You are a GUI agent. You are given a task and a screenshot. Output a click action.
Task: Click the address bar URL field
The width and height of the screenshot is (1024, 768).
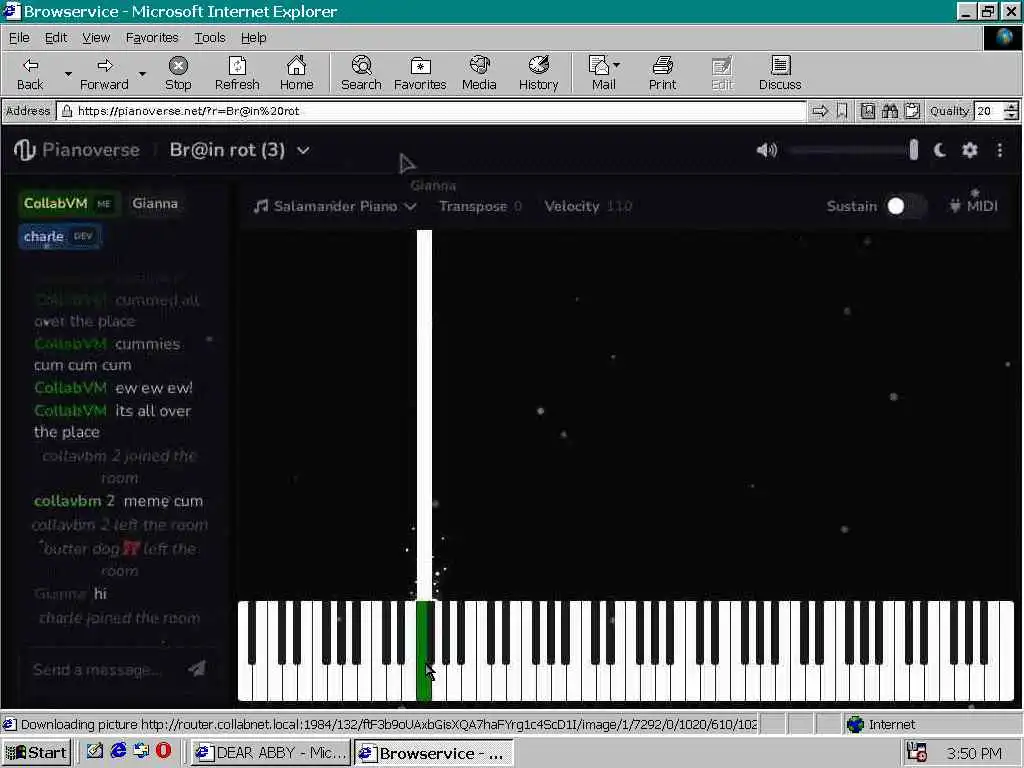[431, 111]
